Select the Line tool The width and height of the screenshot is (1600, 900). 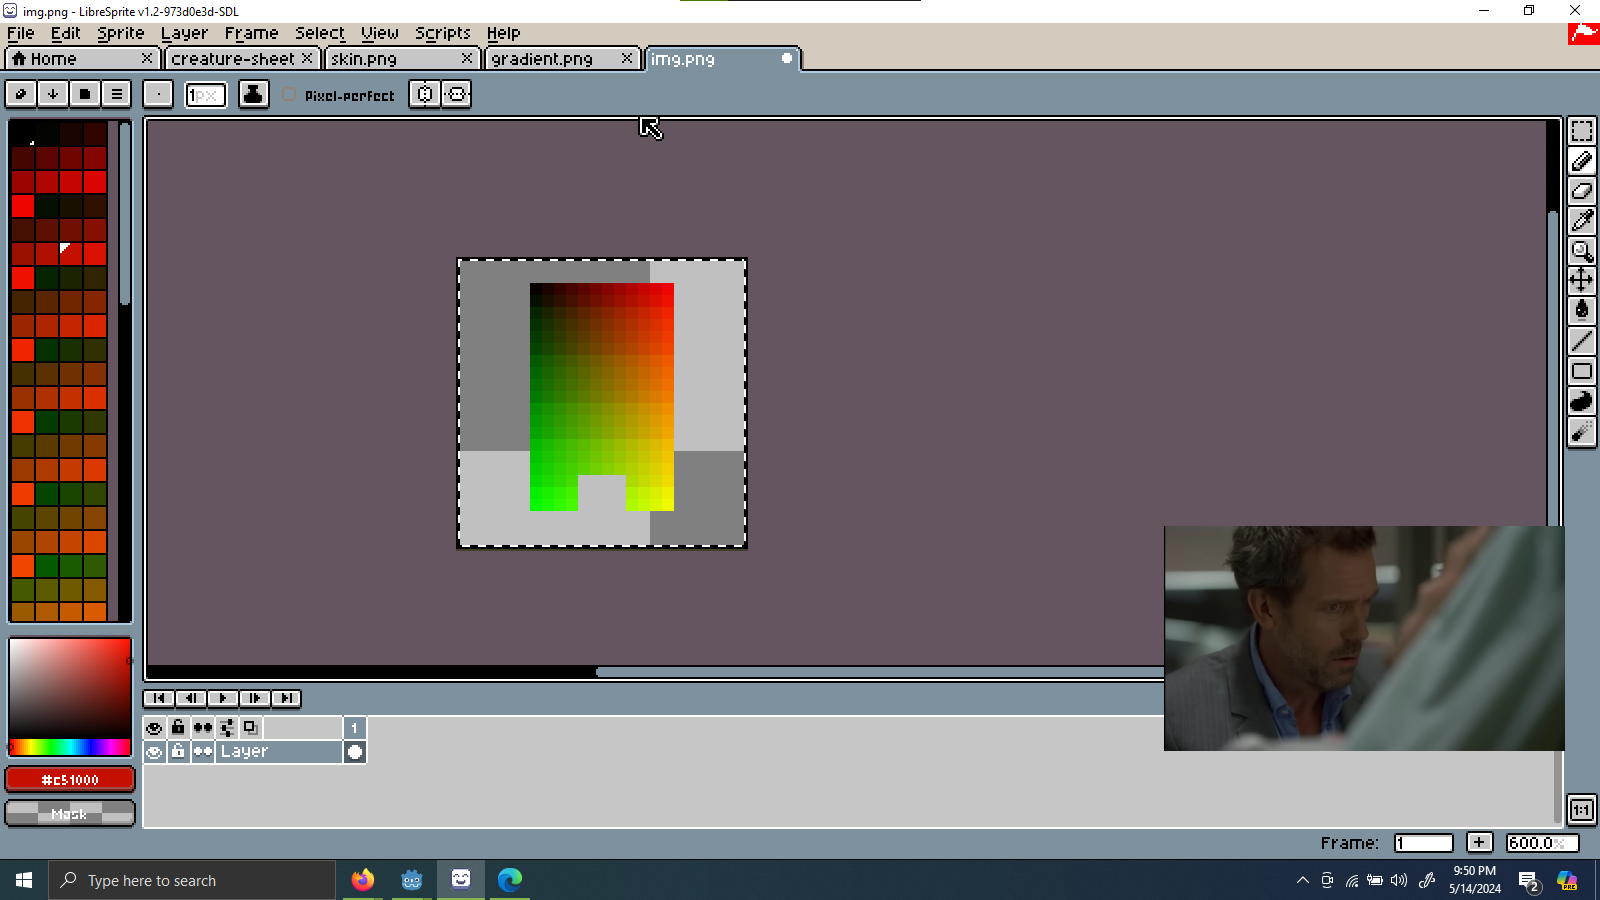(x=1581, y=341)
